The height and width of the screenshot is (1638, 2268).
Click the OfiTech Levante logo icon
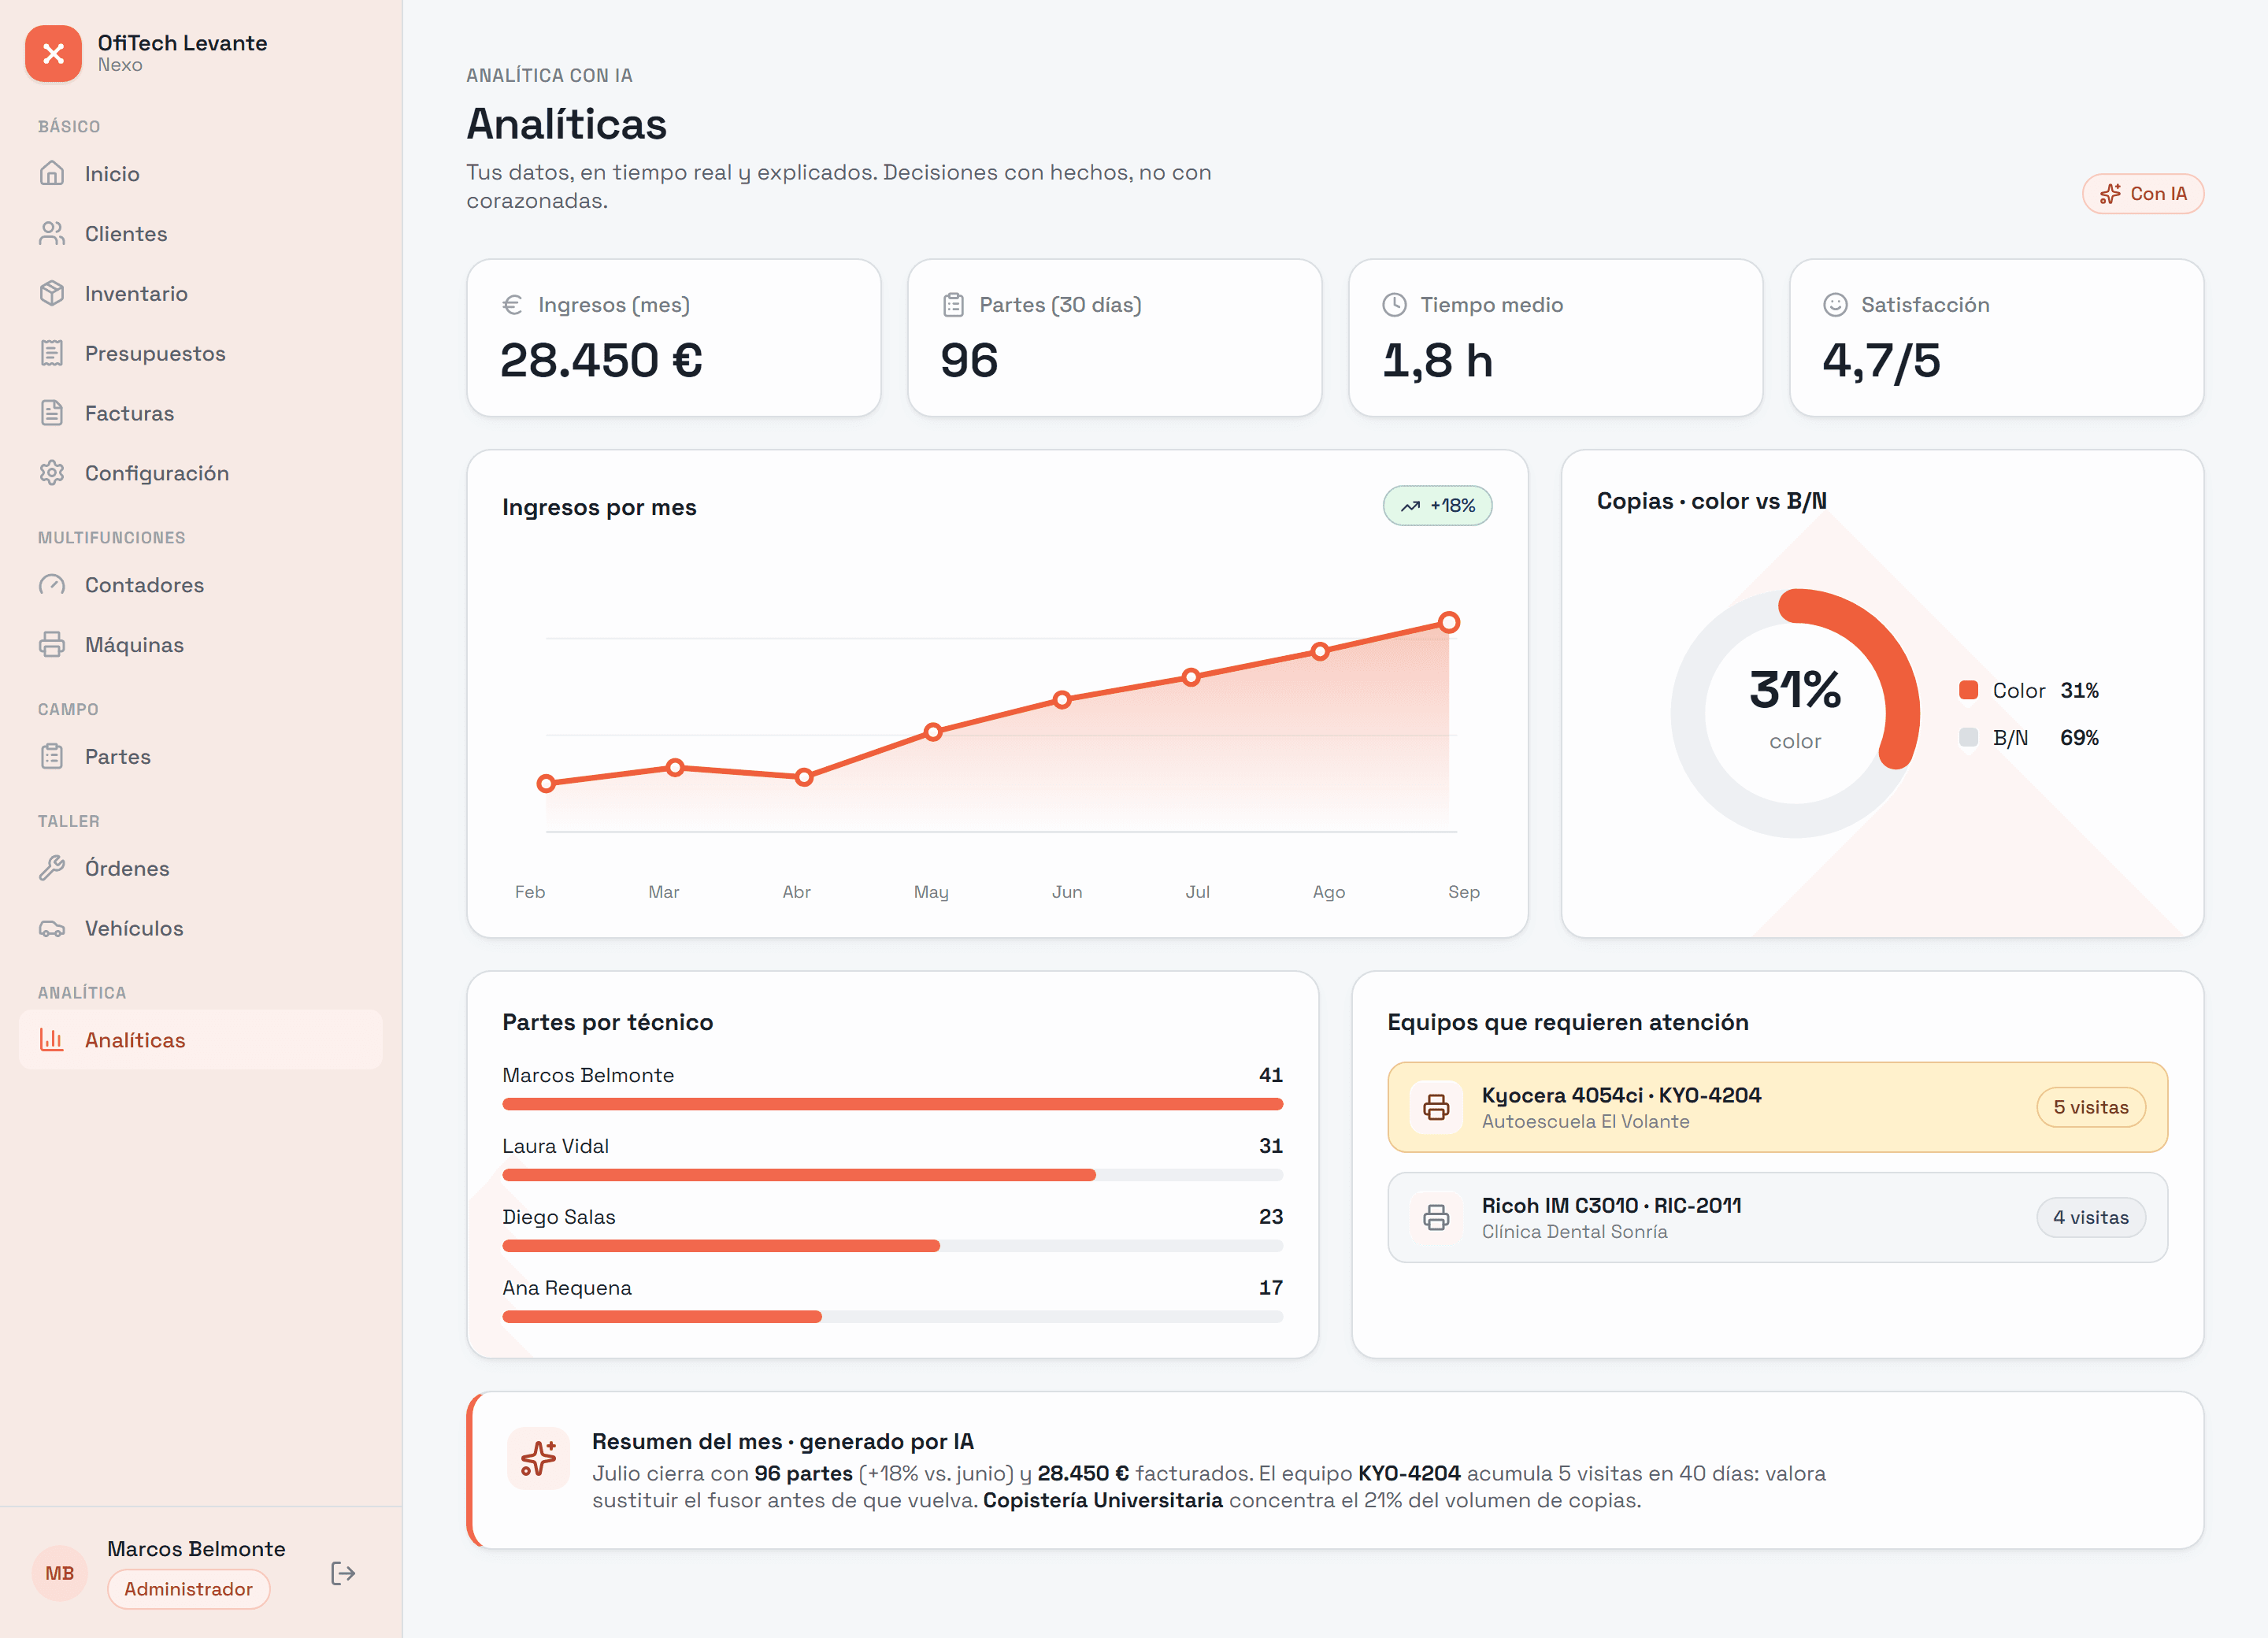point(54,53)
